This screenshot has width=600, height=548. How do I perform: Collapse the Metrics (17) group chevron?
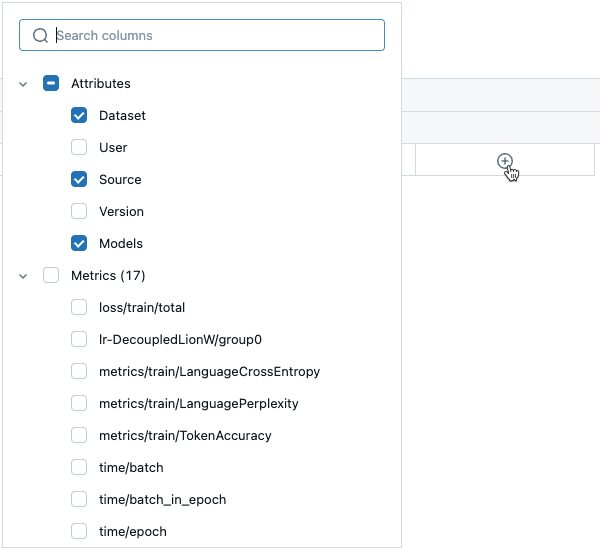(23, 276)
